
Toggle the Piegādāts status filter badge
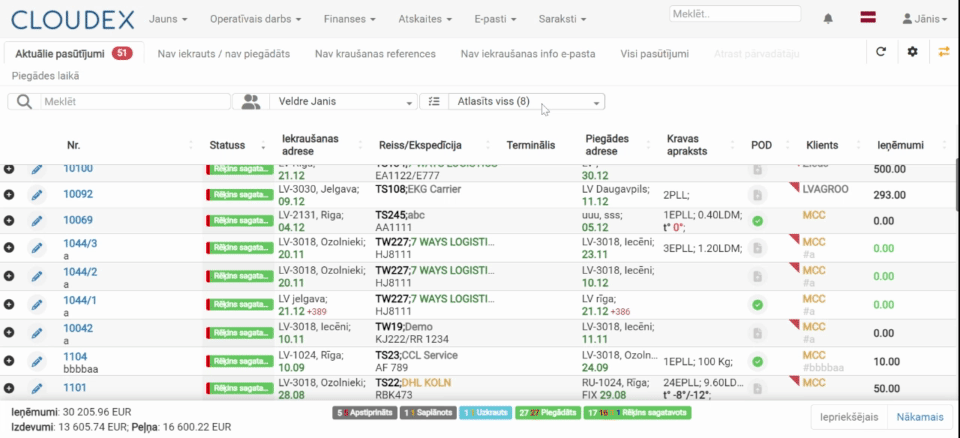pyautogui.click(x=548, y=413)
